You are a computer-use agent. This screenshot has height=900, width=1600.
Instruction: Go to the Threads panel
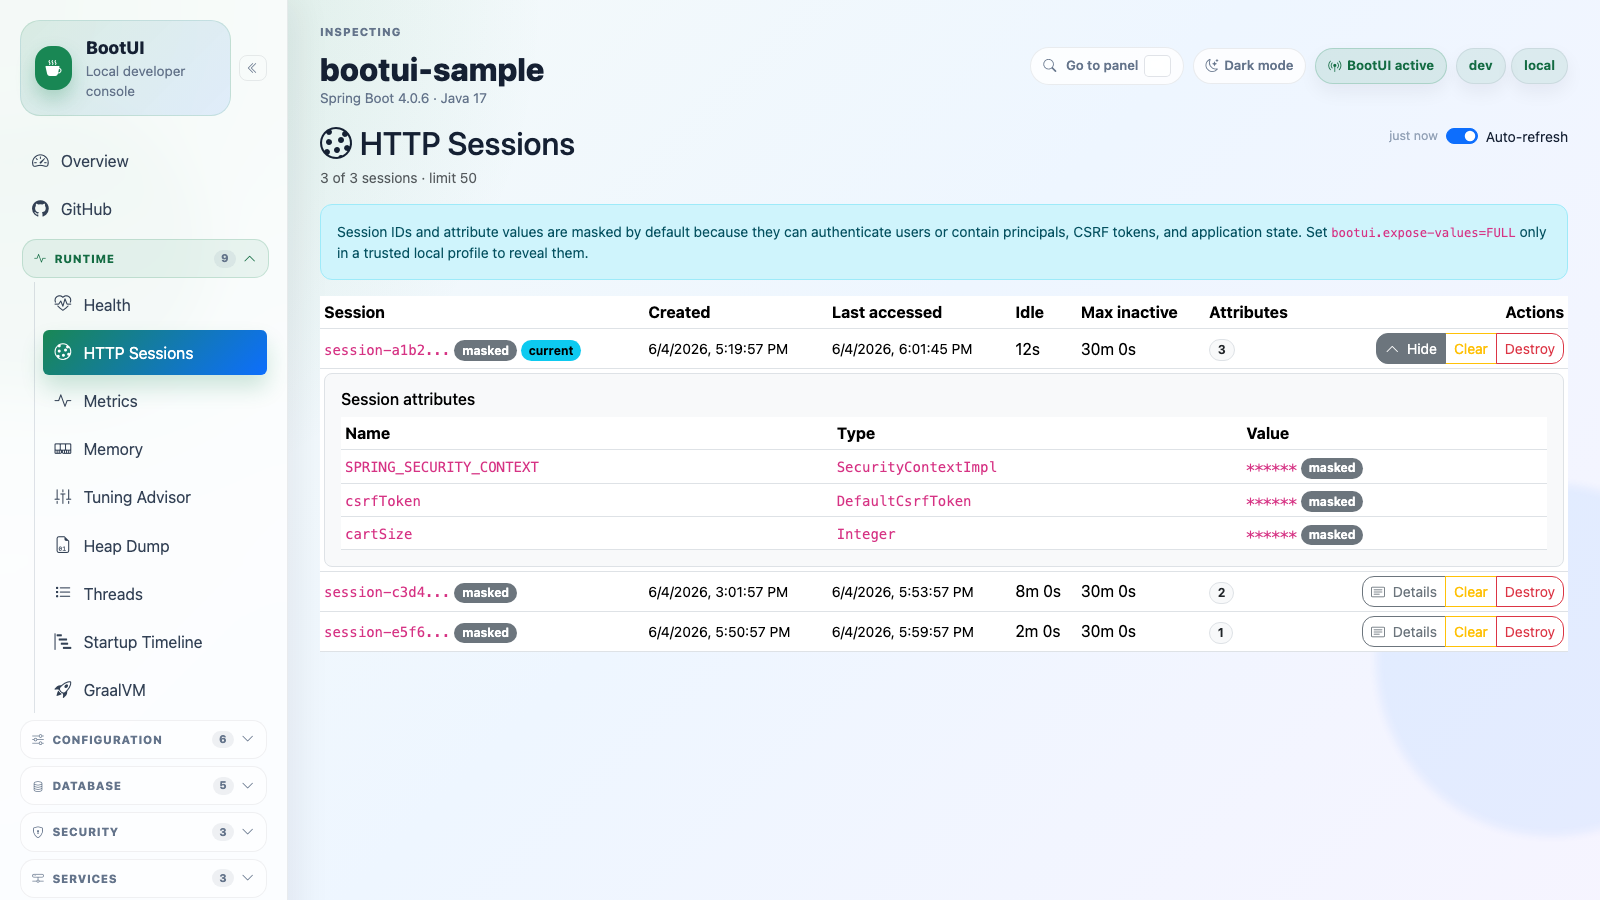coord(155,594)
